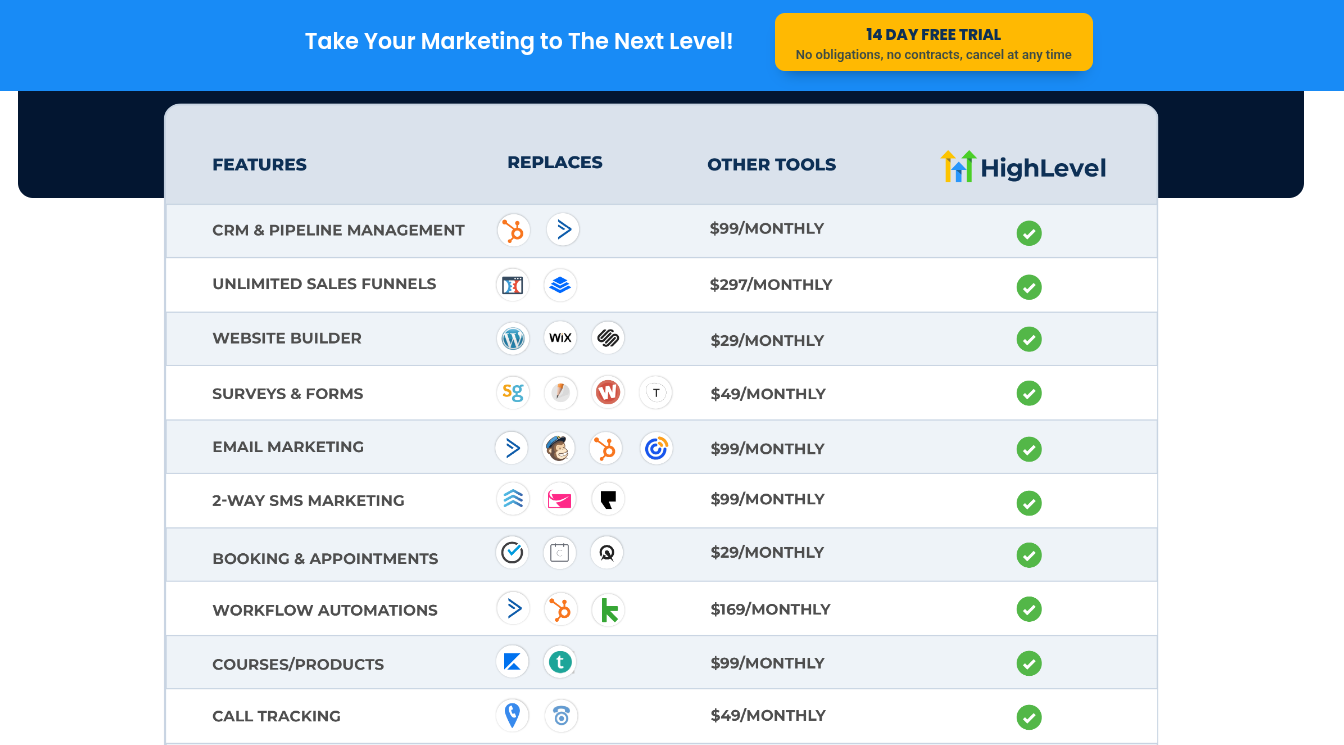Click green checkmark for CRM & Pipeline Management
This screenshot has height=745, width=1344.
tap(1029, 233)
